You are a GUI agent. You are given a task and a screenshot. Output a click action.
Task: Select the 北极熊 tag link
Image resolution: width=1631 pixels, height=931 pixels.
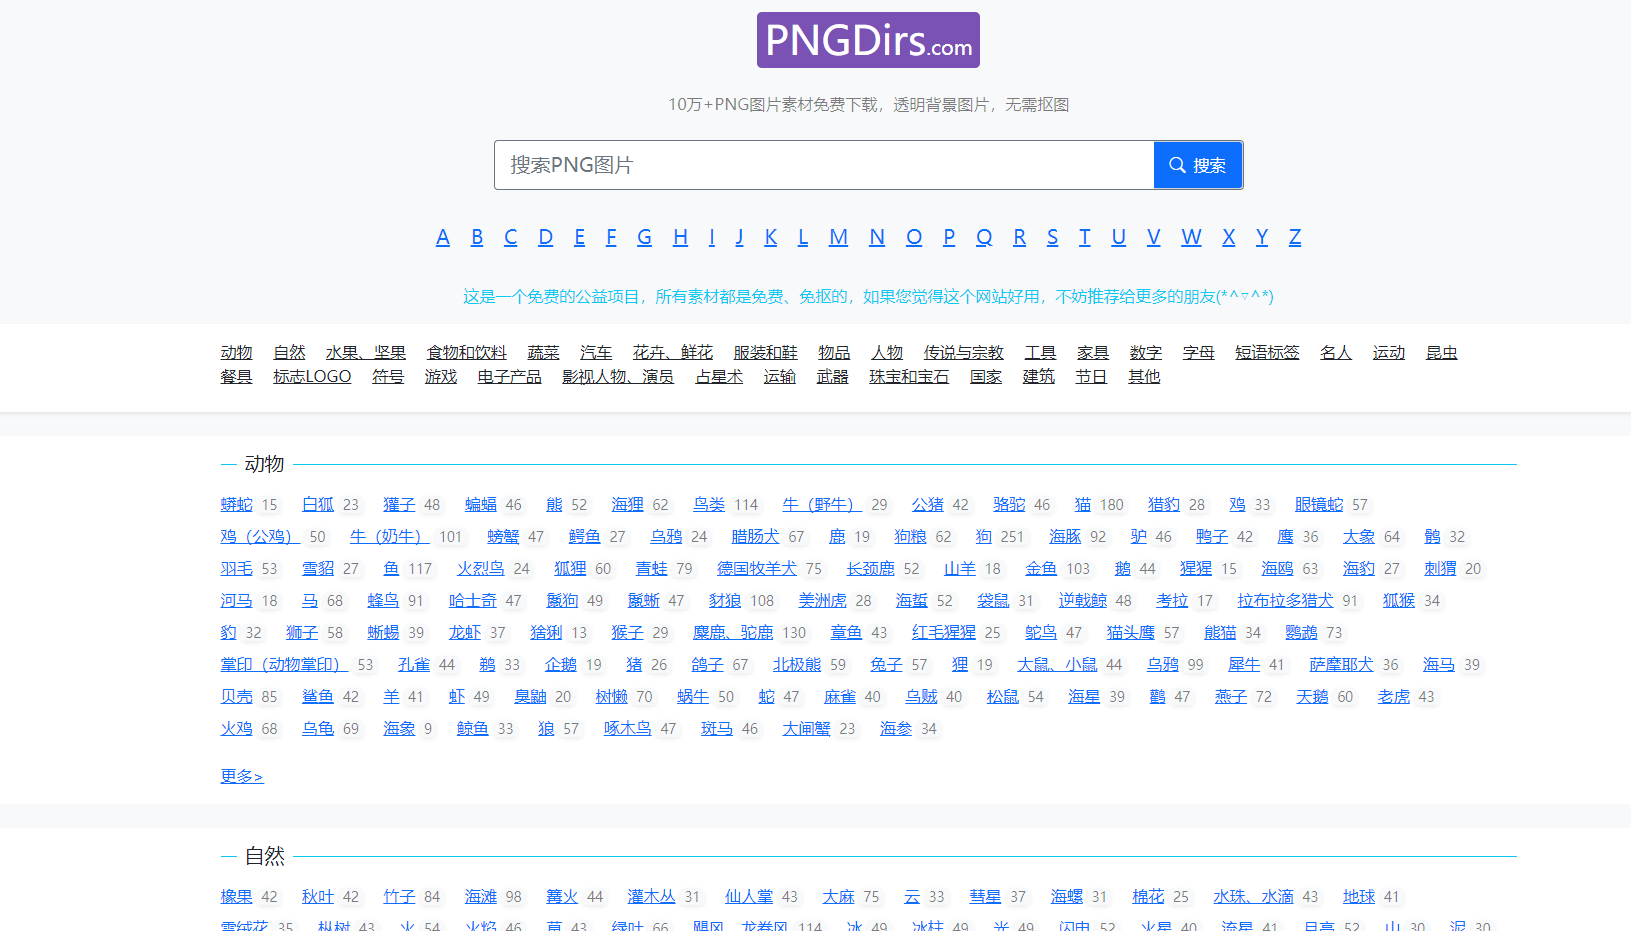coord(796,665)
